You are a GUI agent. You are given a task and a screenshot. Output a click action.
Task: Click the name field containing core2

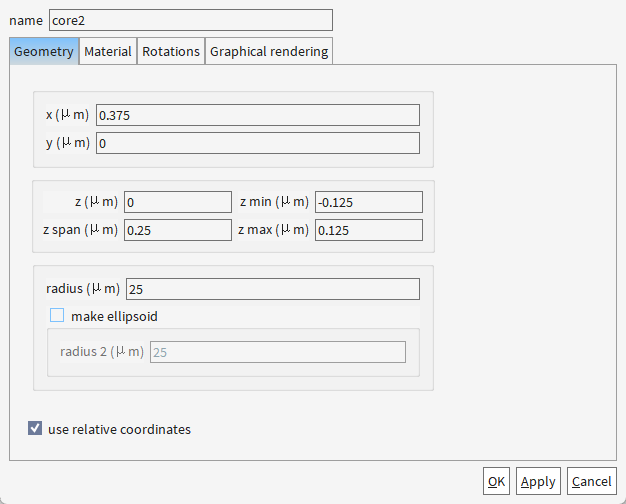(x=191, y=20)
